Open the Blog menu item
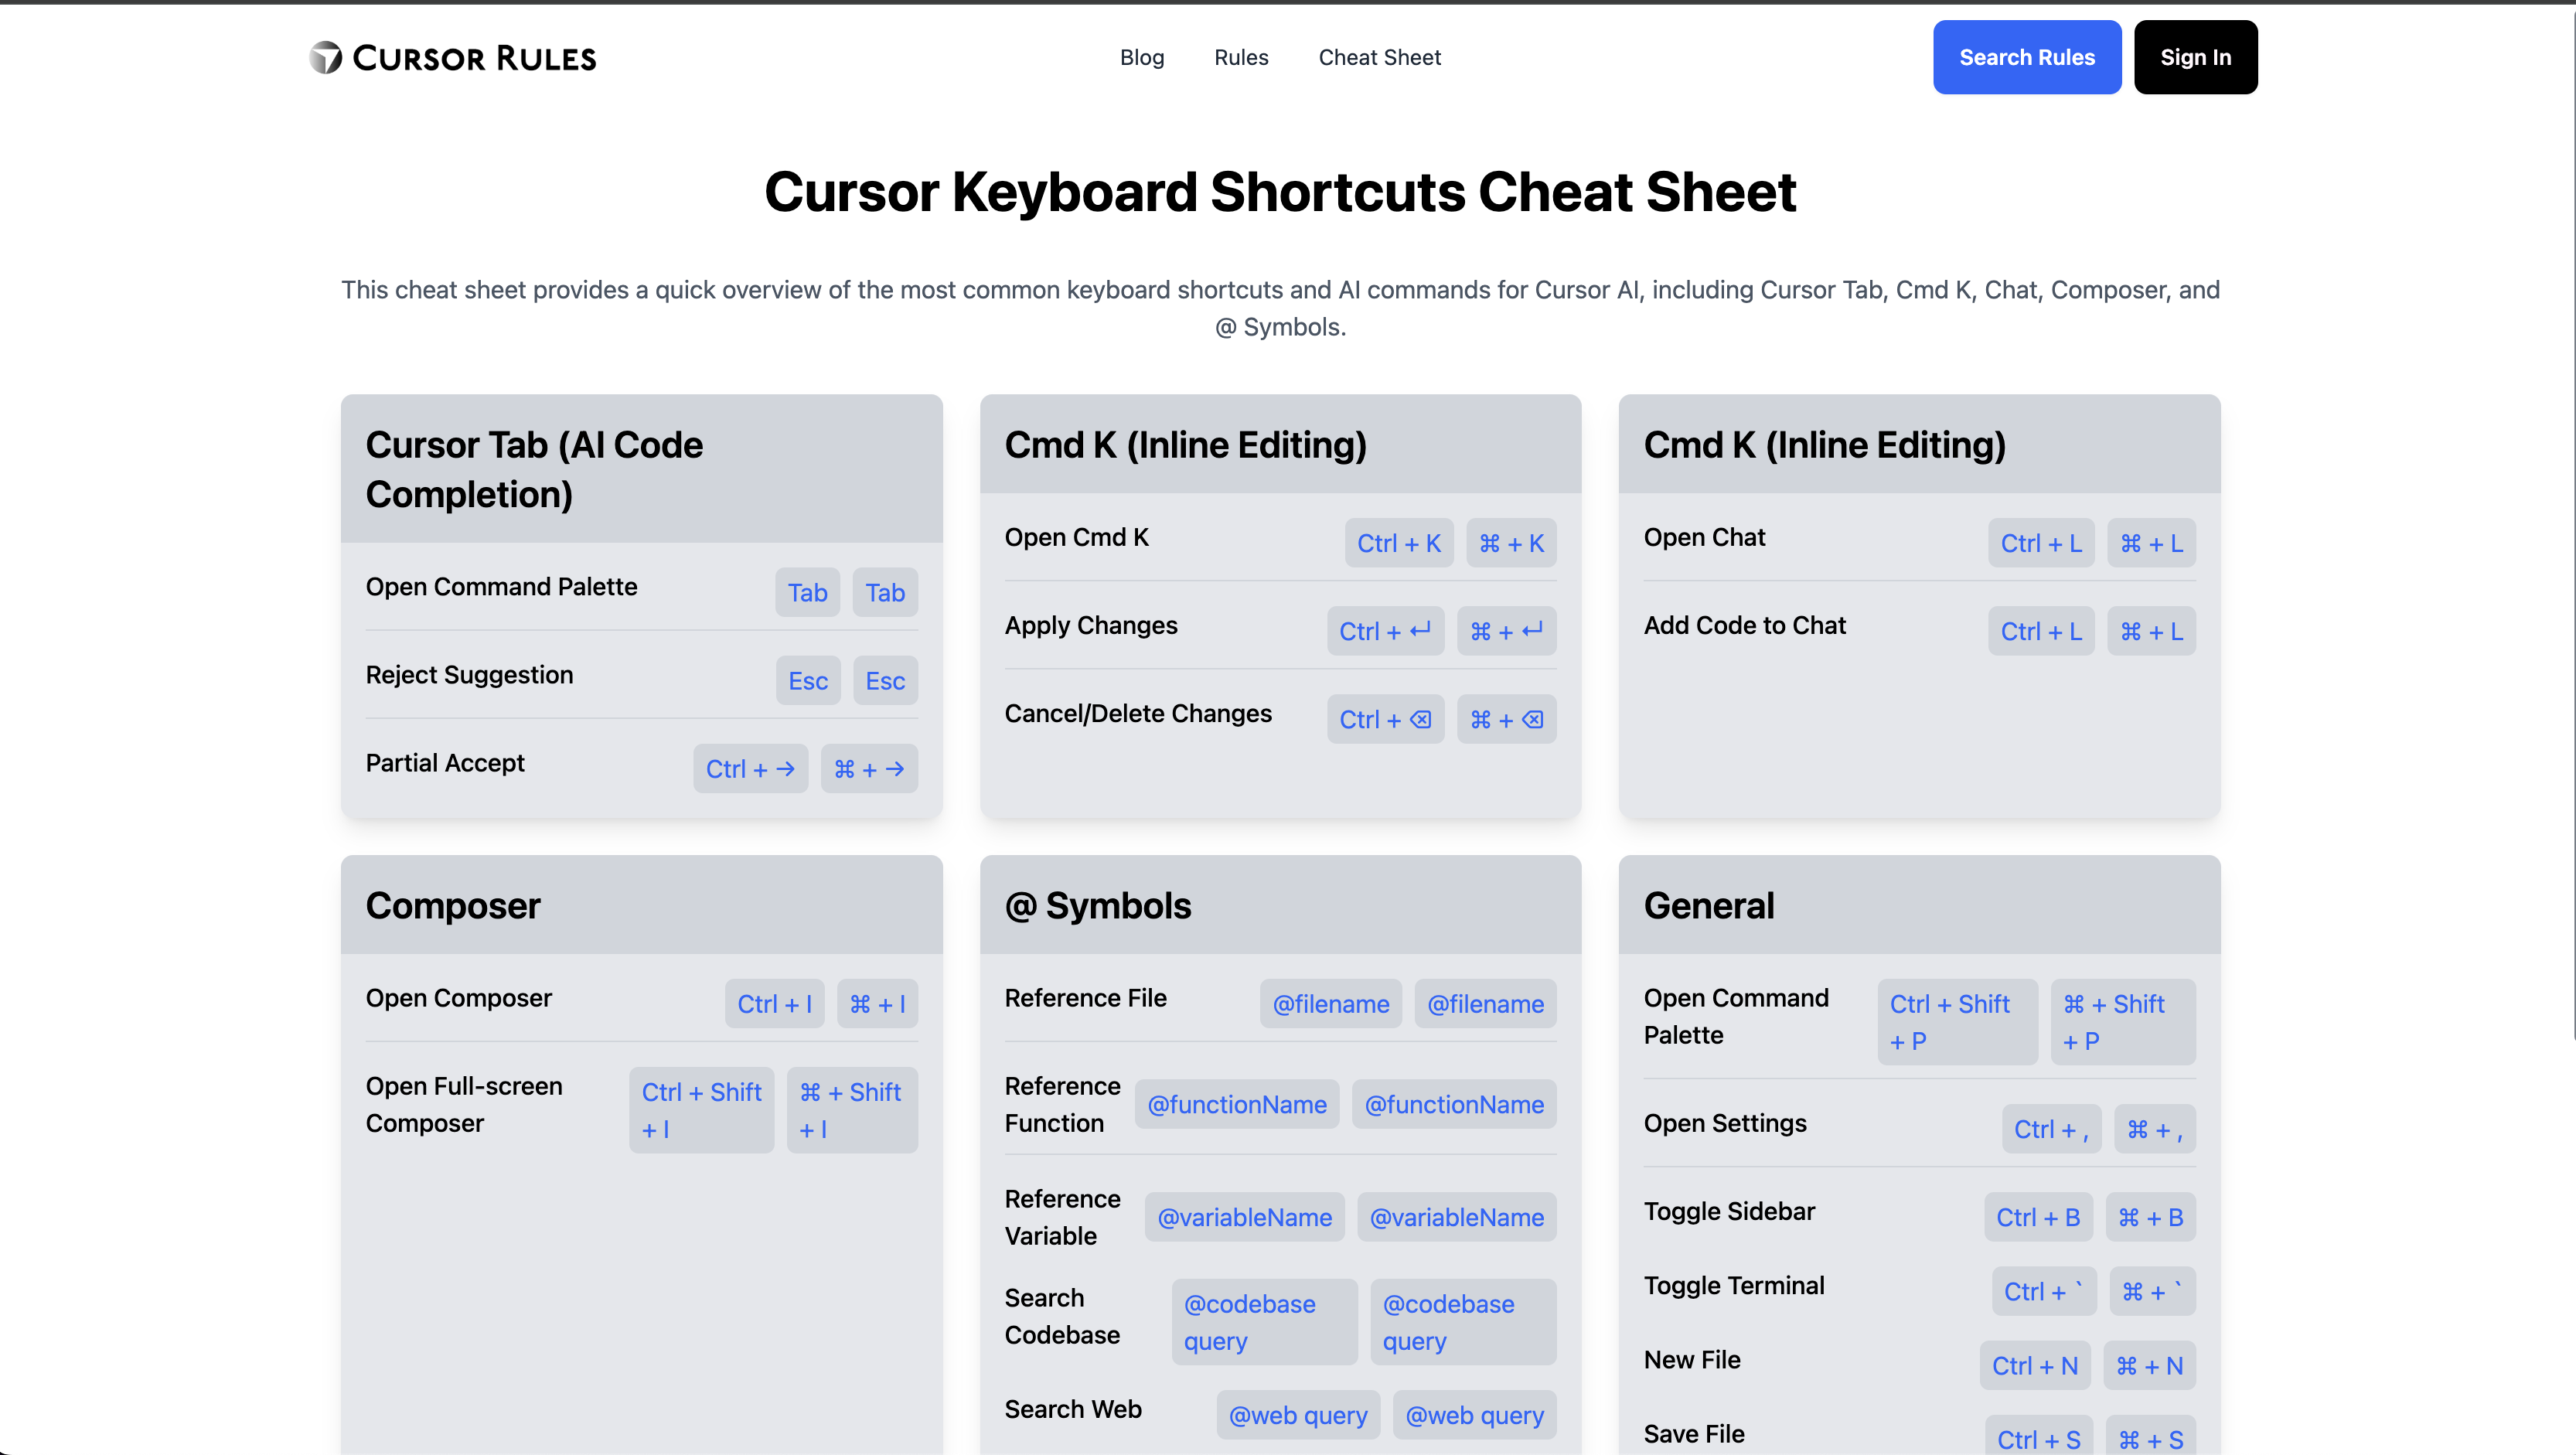2576x1455 pixels. pos(1141,57)
